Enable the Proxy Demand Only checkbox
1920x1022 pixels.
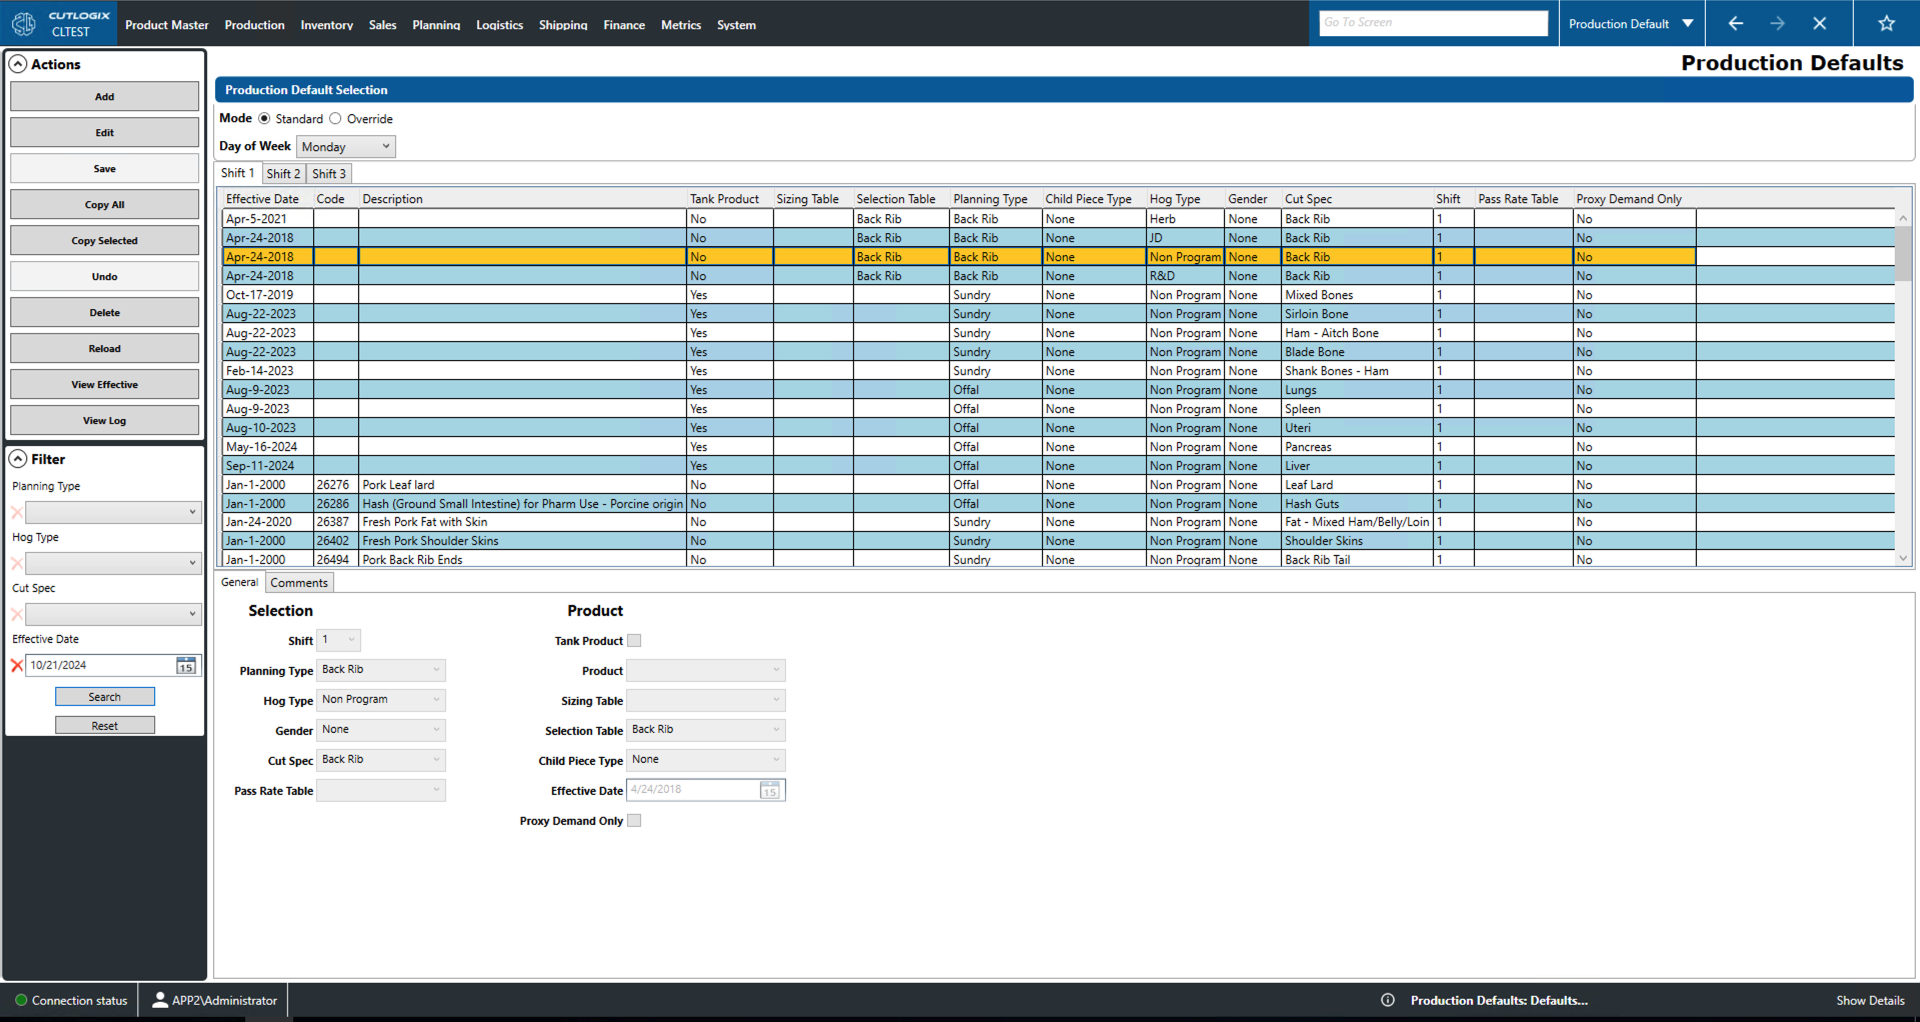pos(634,821)
